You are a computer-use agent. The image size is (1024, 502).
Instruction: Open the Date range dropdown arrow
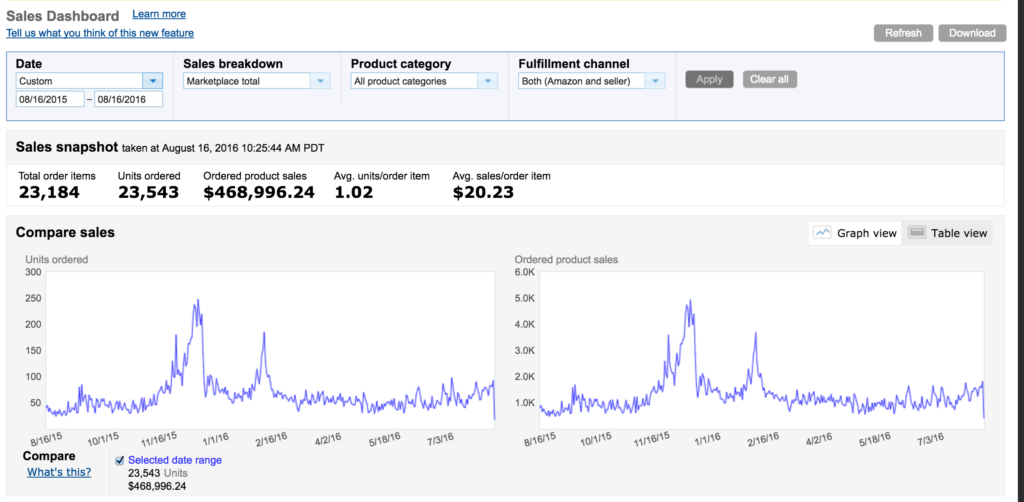pos(152,81)
